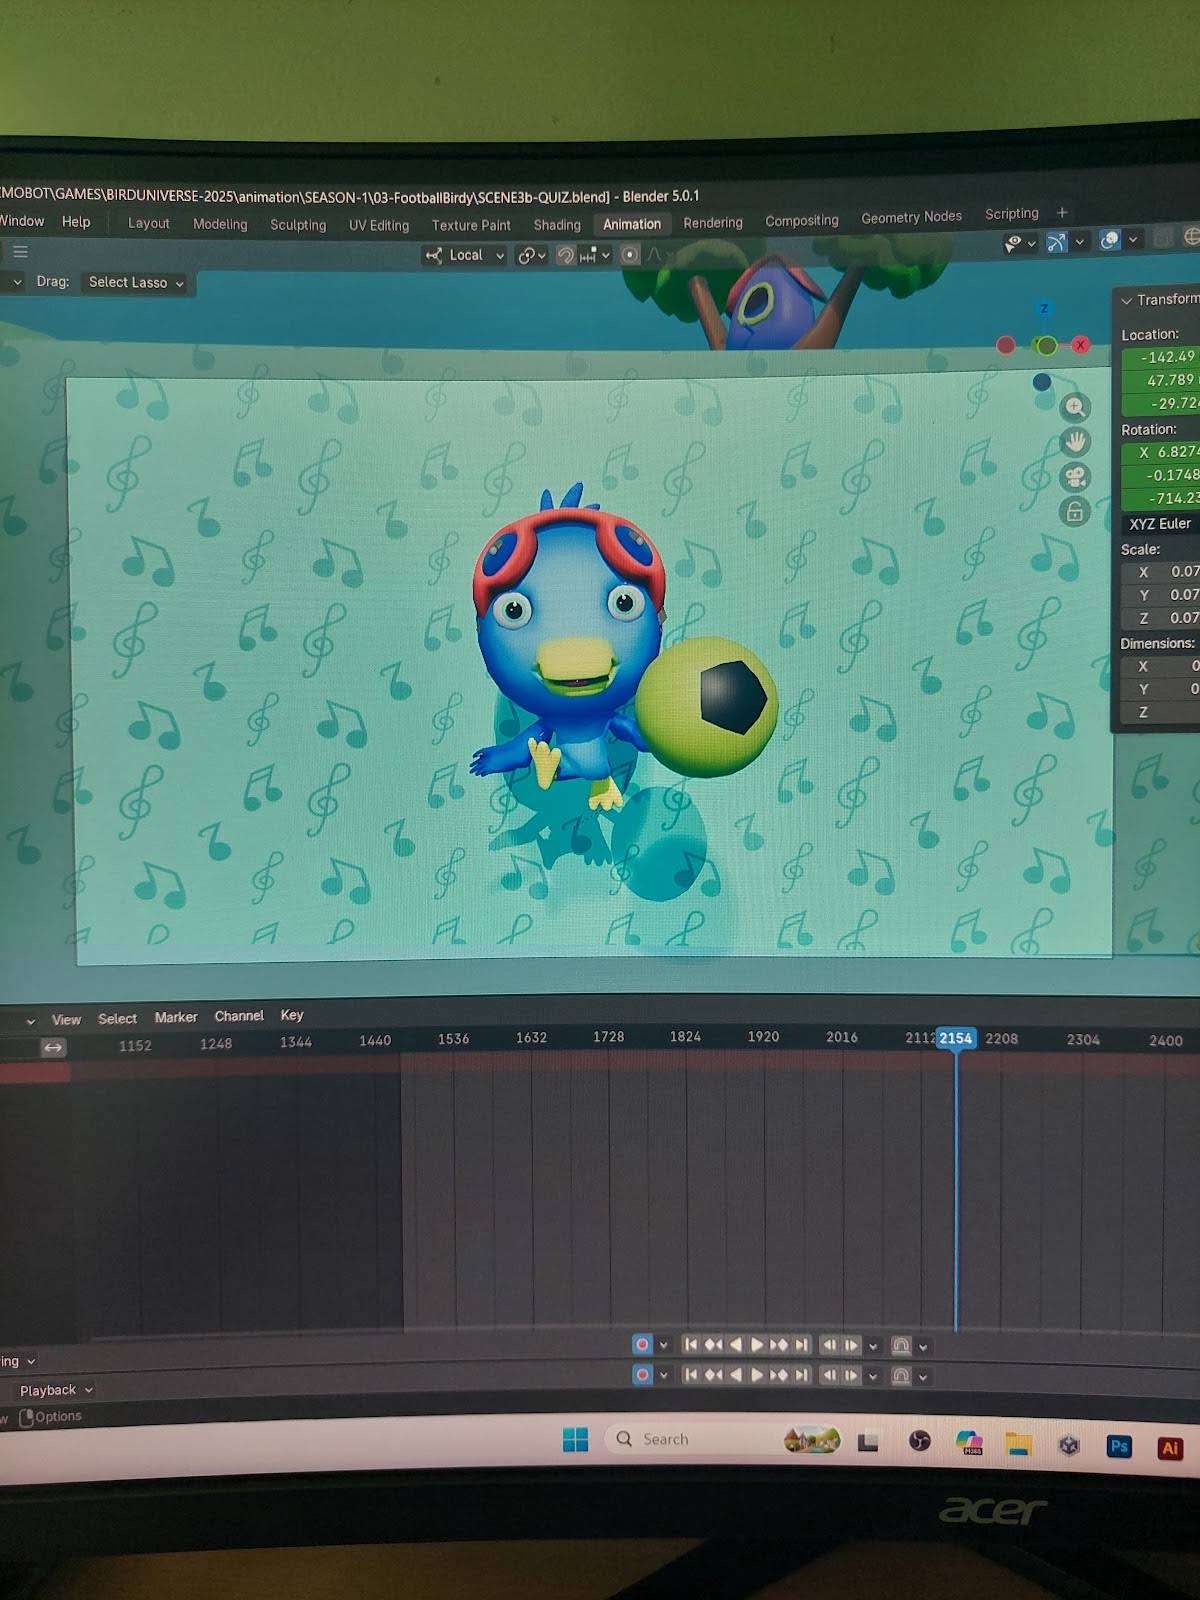Open Photoshop from the taskbar
This screenshot has width=1200, height=1600.
tap(1119, 1446)
